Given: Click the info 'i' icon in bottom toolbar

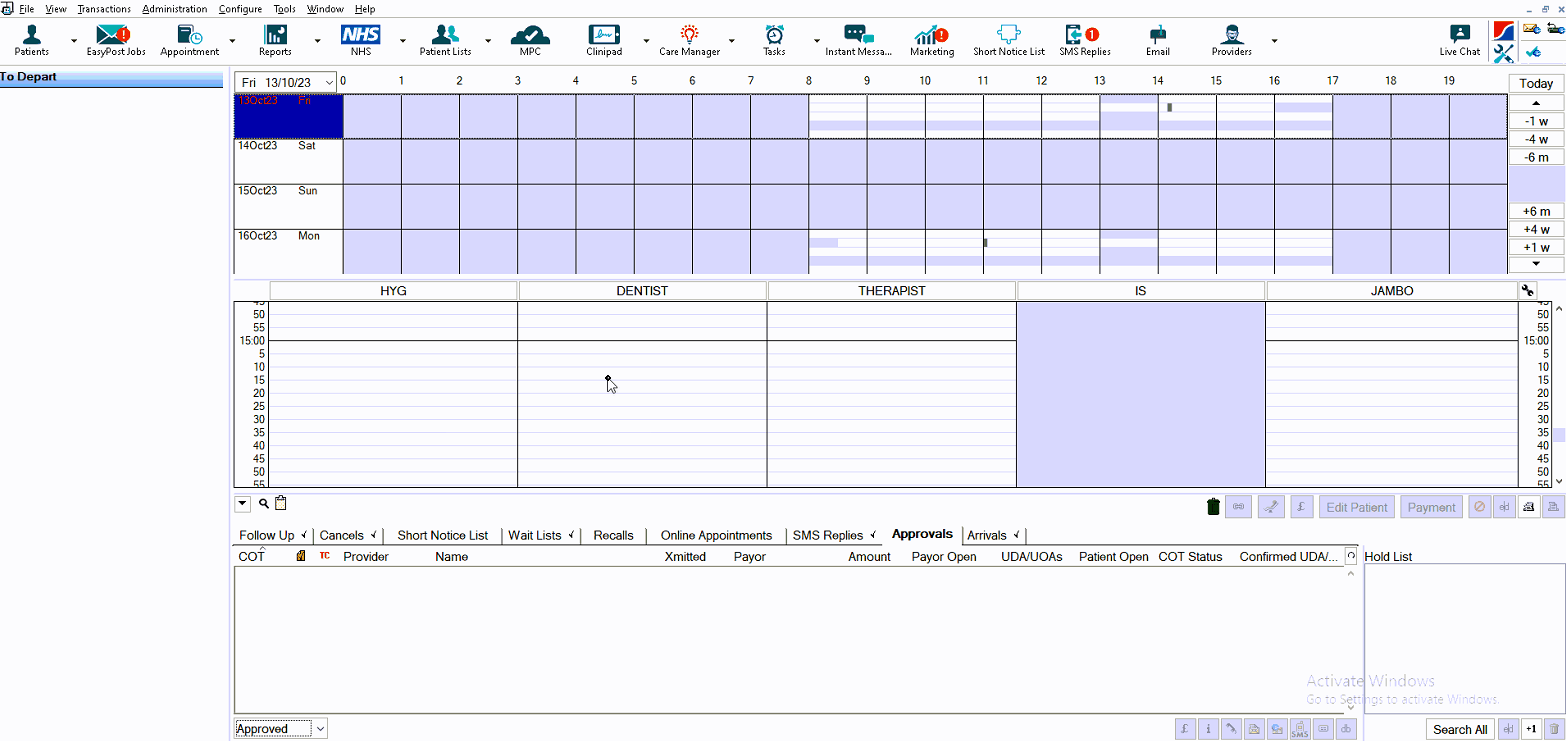Looking at the screenshot, I should coord(1208,729).
